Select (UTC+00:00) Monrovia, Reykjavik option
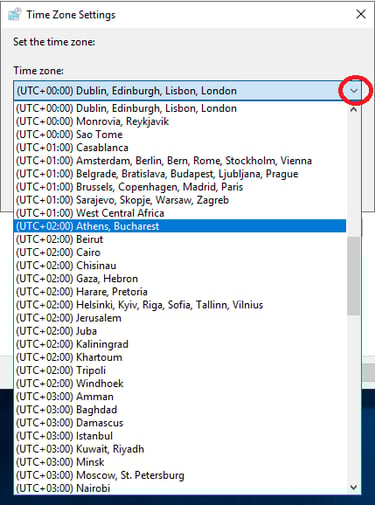Image resolution: width=375 pixels, height=505 pixels. pos(180,121)
